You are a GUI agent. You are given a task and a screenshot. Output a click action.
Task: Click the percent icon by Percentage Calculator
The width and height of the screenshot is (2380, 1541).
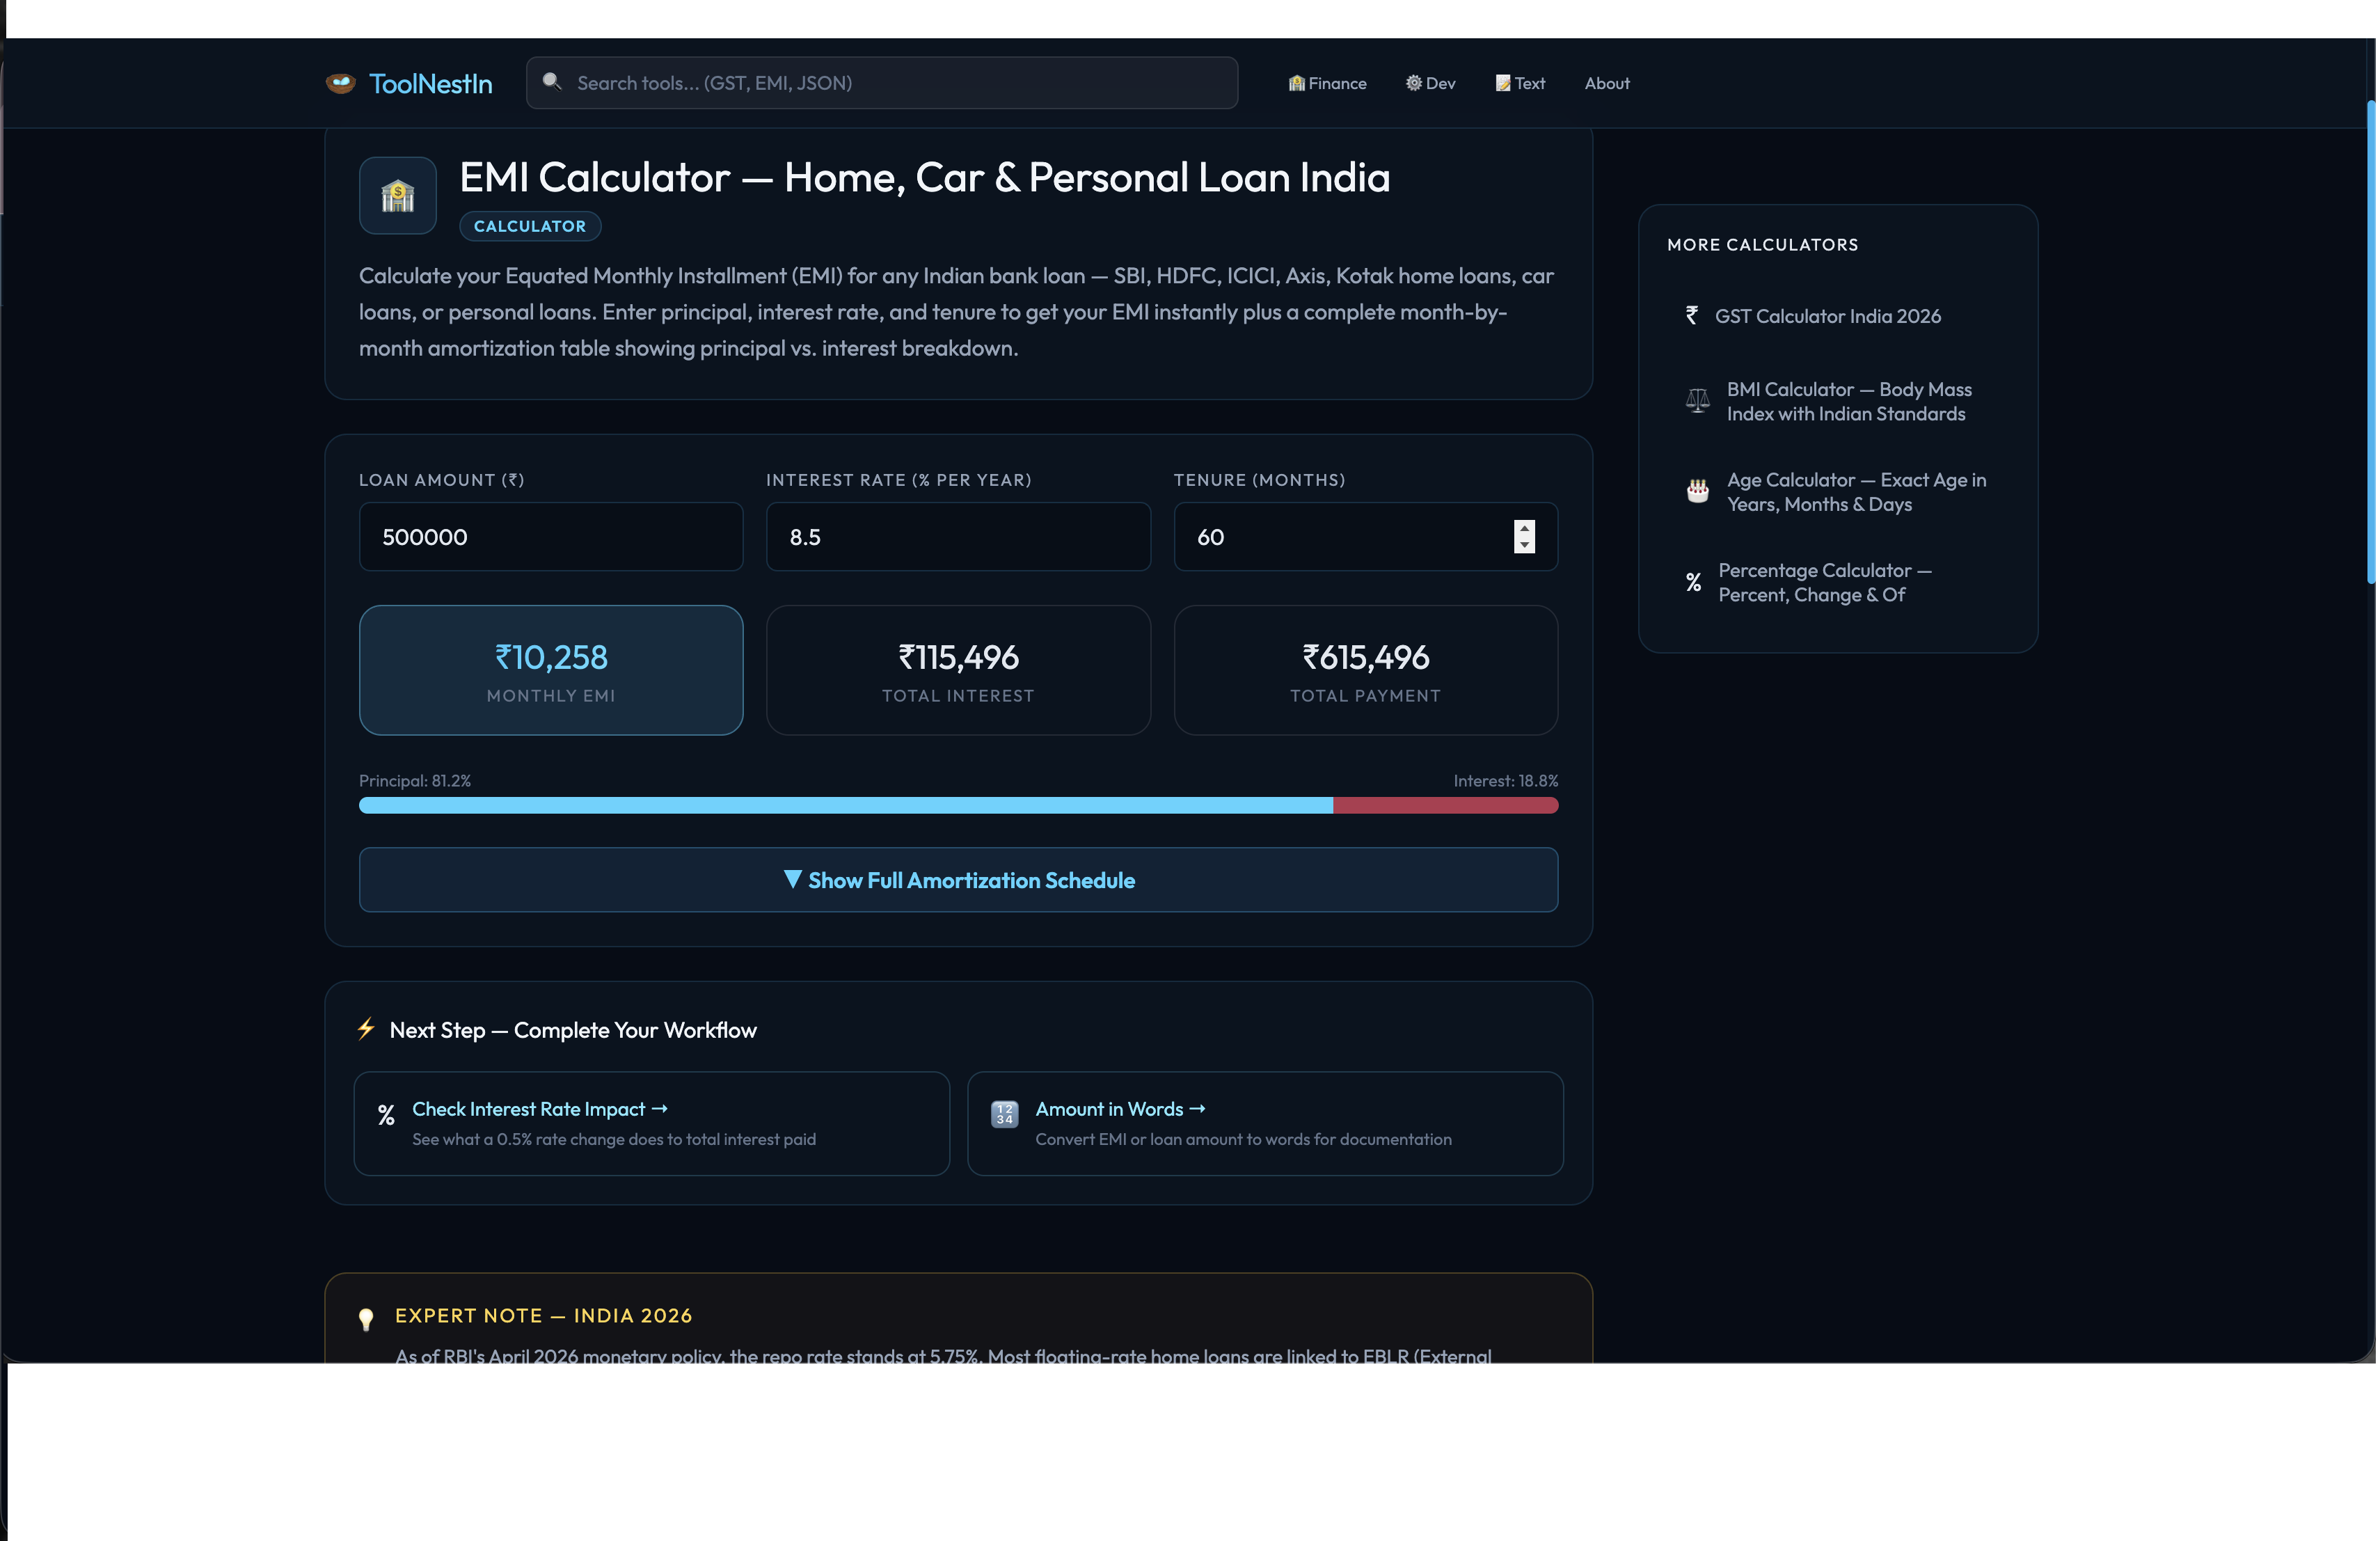1694,583
